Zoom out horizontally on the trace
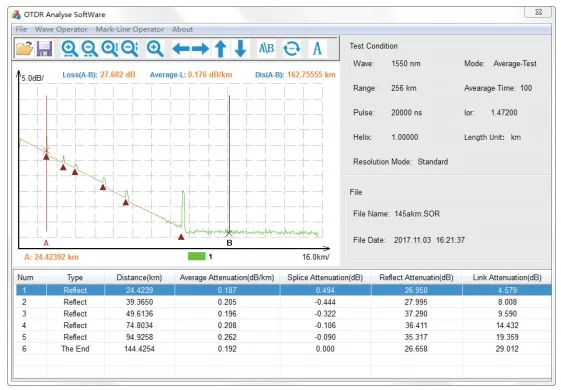The height and width of the screenshot is (390, 561). pyautogui.click(x=89, y=49)
